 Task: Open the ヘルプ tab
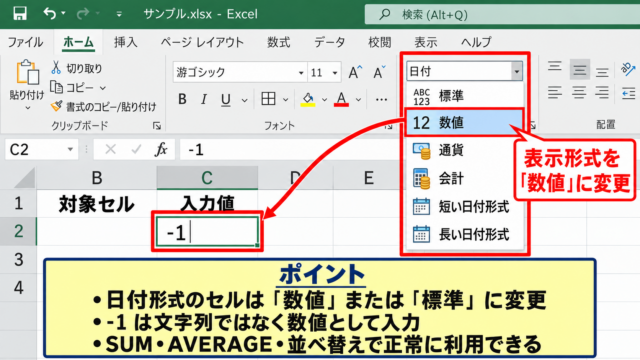tap(476, 42)
